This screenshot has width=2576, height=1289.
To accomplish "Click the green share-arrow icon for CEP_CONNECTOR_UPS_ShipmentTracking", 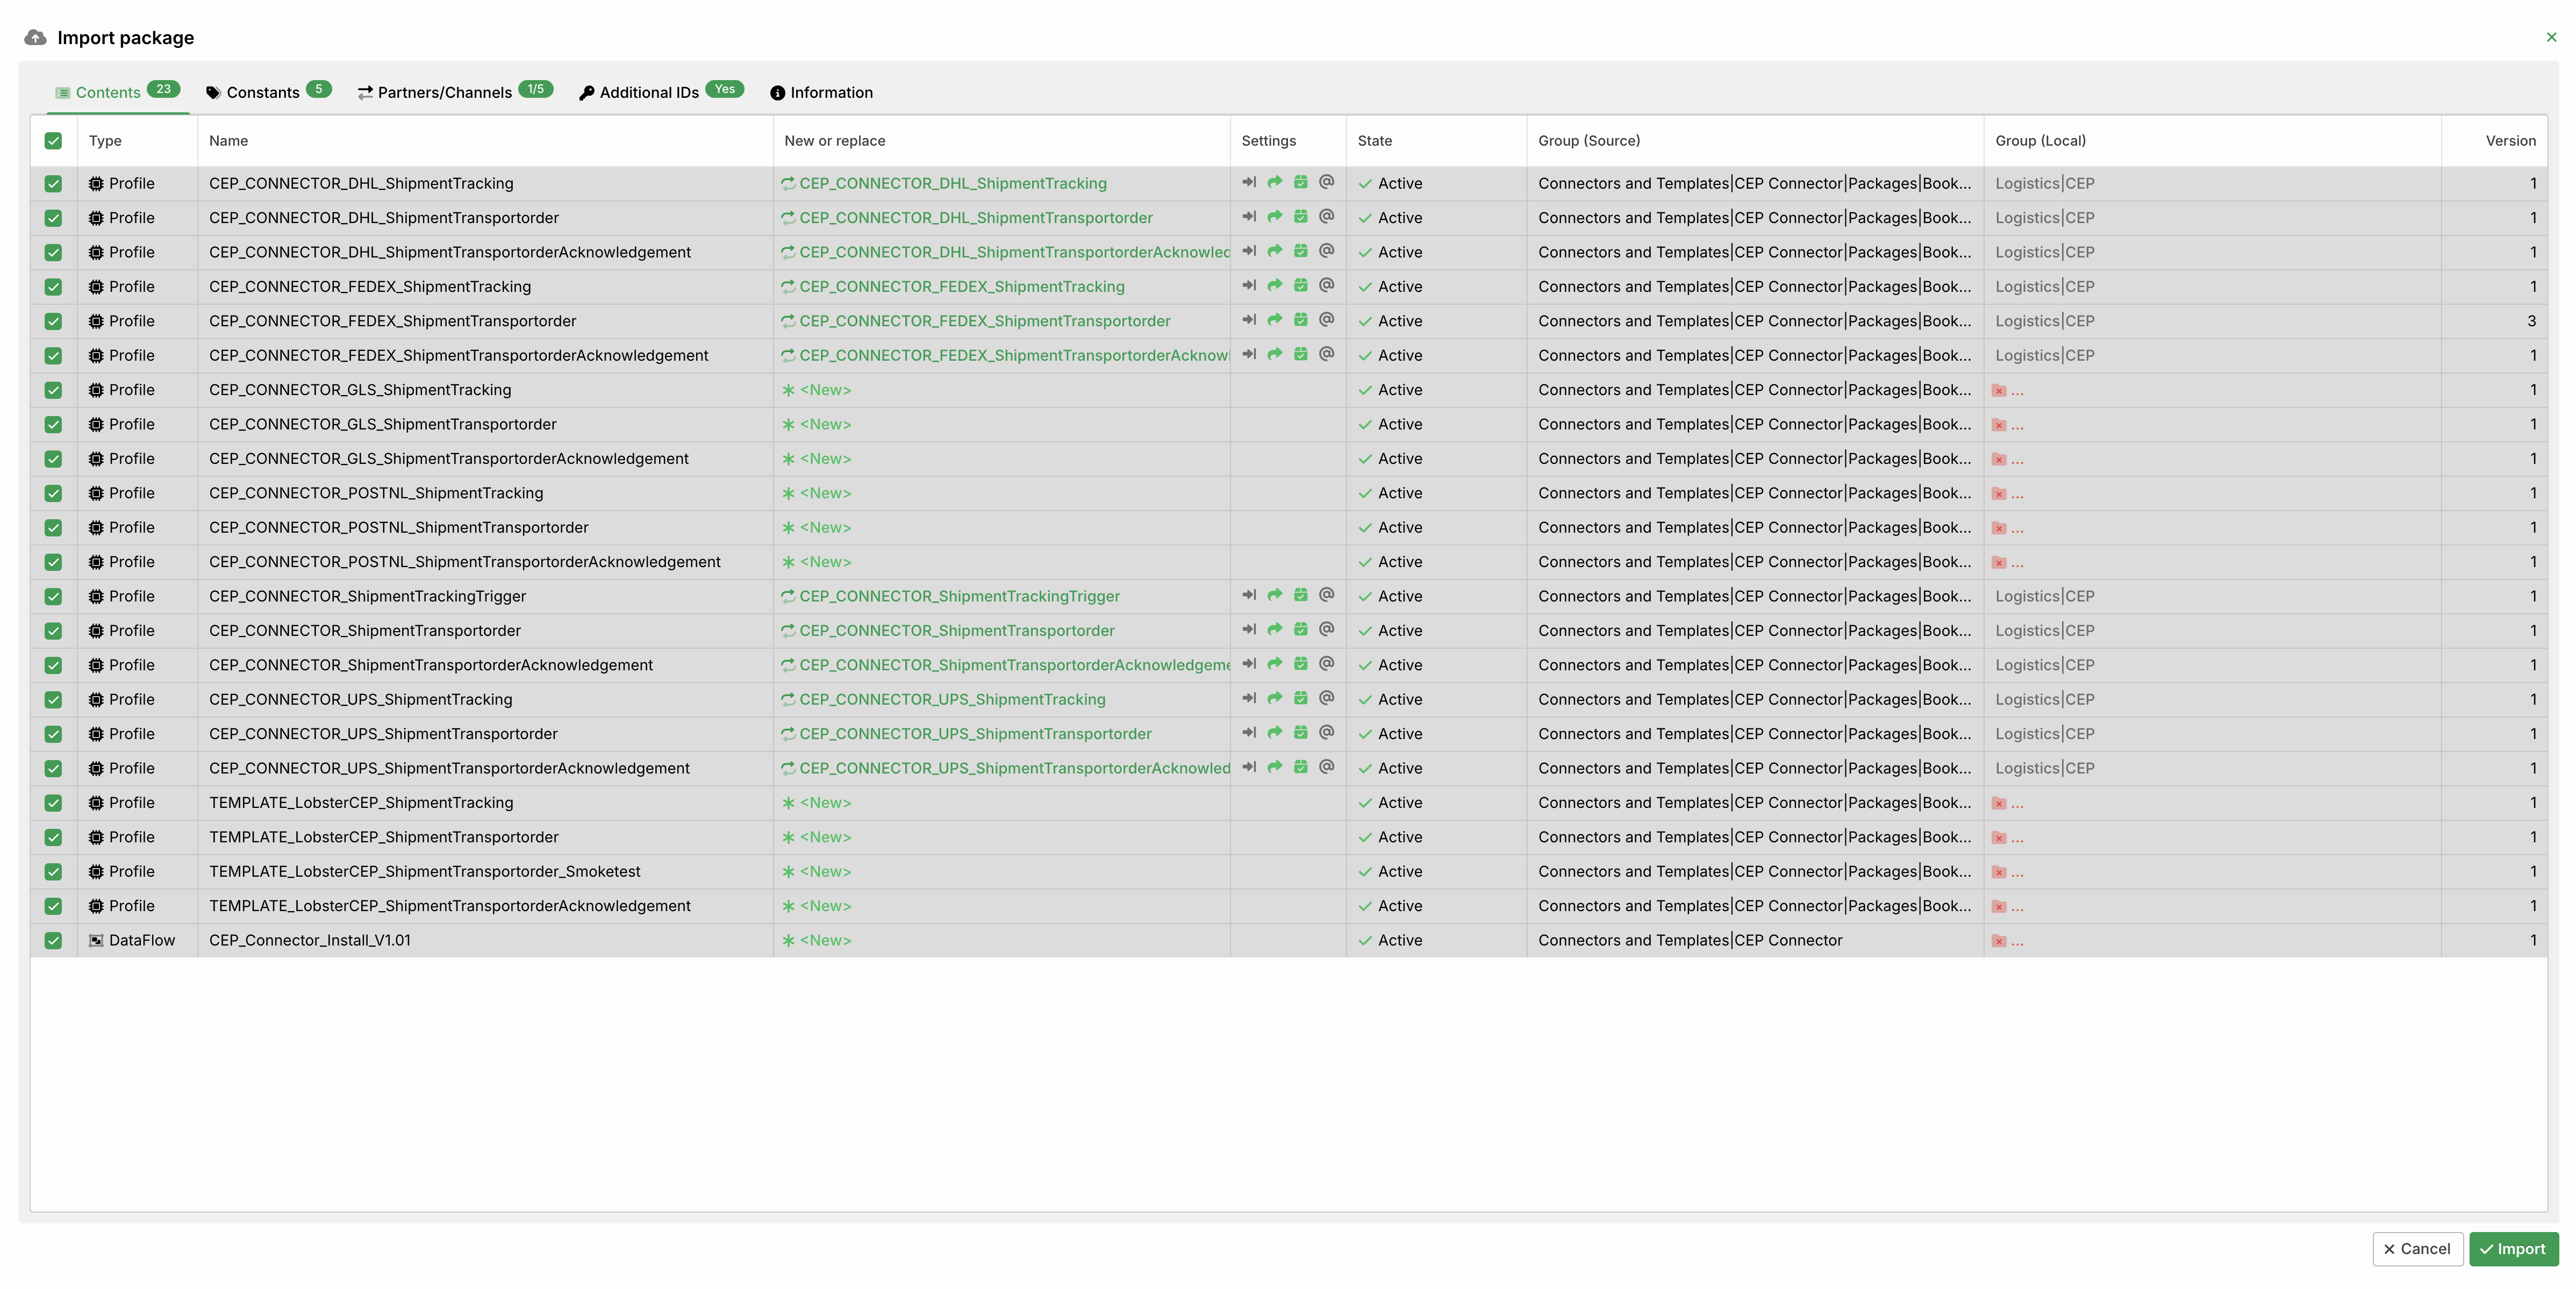I will (1275, 698).
